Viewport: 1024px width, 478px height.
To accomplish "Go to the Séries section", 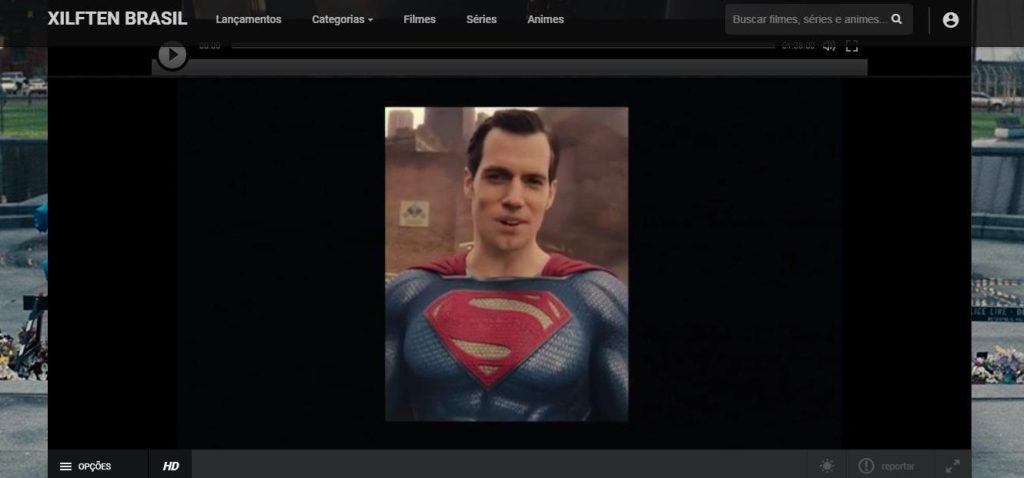I will [481, 20].
